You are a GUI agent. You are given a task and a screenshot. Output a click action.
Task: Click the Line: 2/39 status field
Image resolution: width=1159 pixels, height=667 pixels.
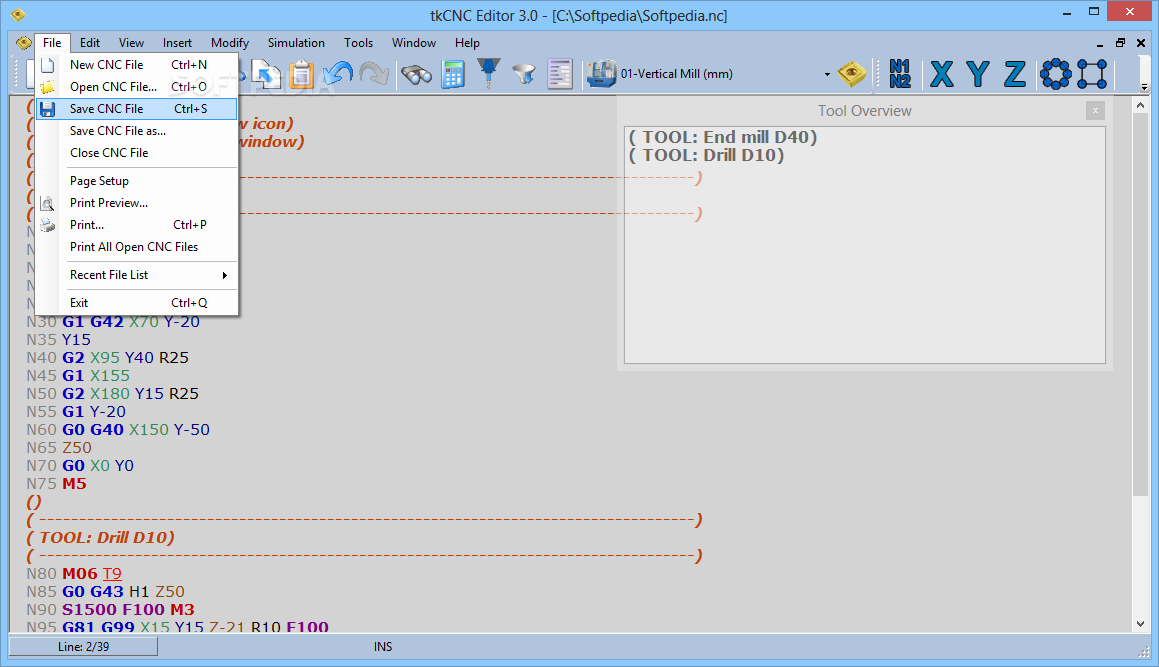[x=84, y=646]
